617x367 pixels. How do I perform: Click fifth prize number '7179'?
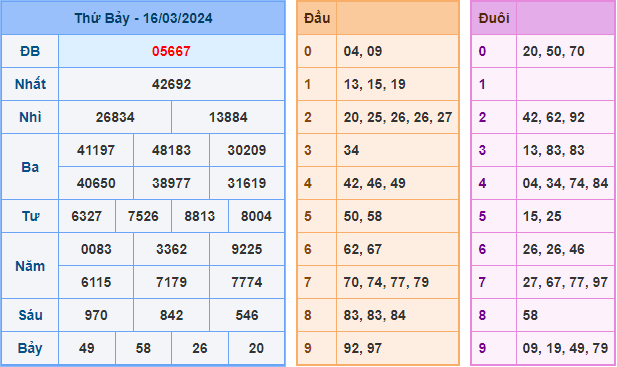171,282
